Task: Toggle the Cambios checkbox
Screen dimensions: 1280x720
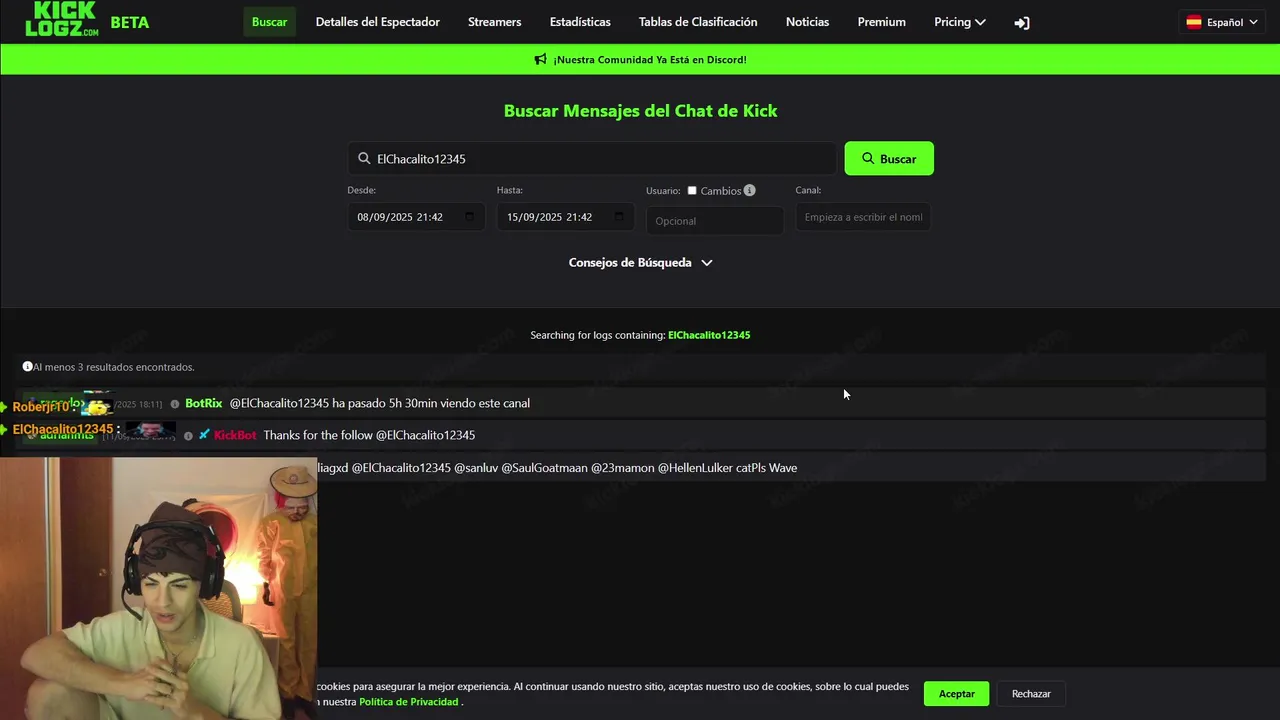Action: coord(691,191)
